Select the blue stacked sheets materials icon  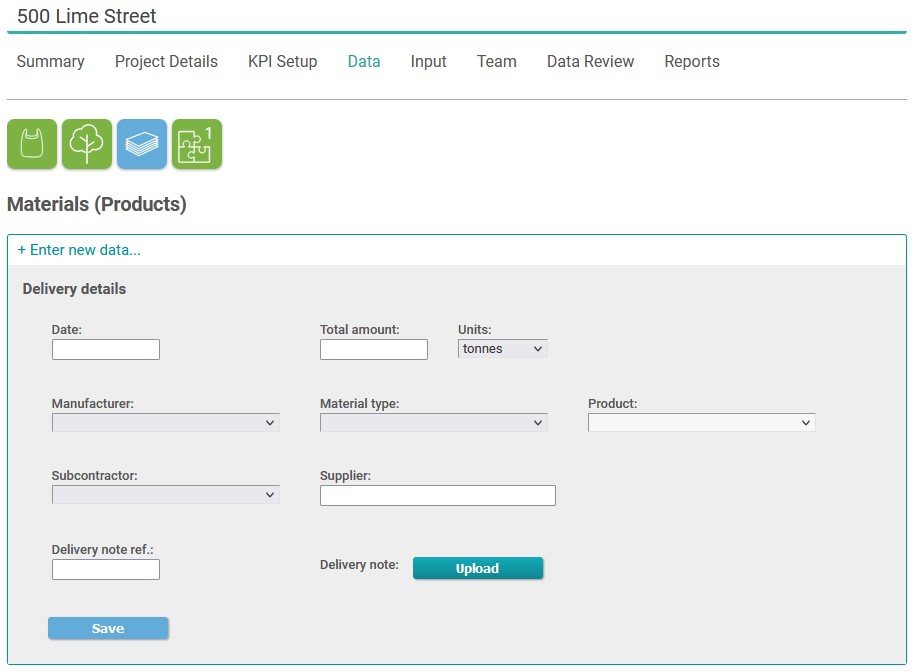[142, 144]
